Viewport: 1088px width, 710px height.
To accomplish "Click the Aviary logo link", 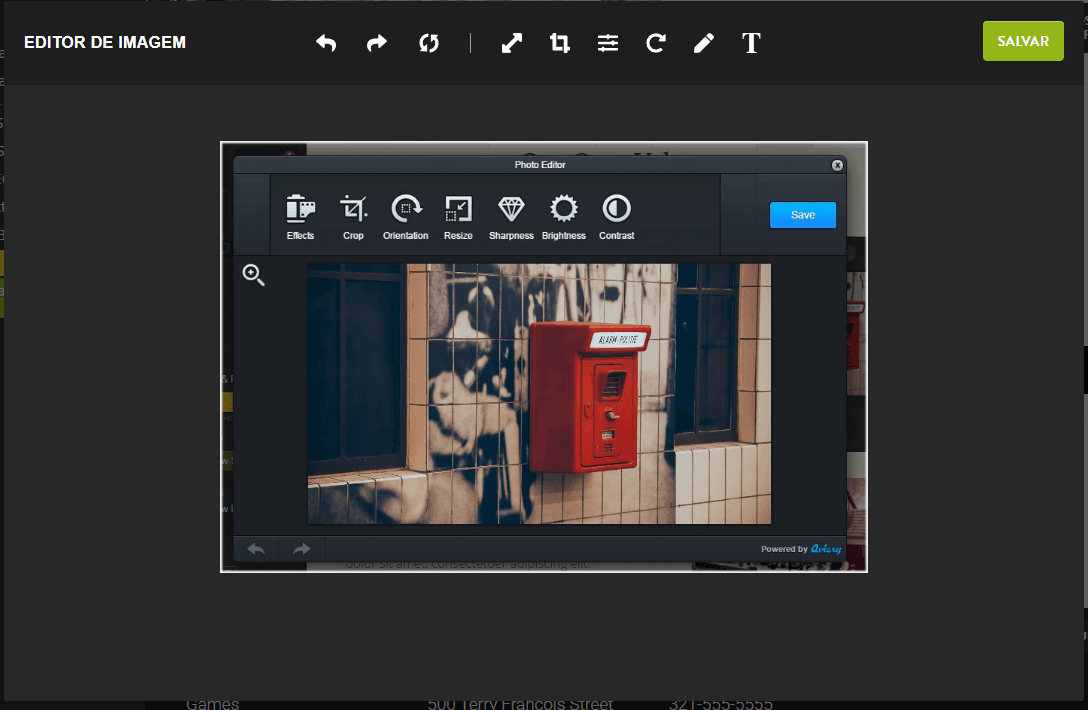I will coord(826,548).
